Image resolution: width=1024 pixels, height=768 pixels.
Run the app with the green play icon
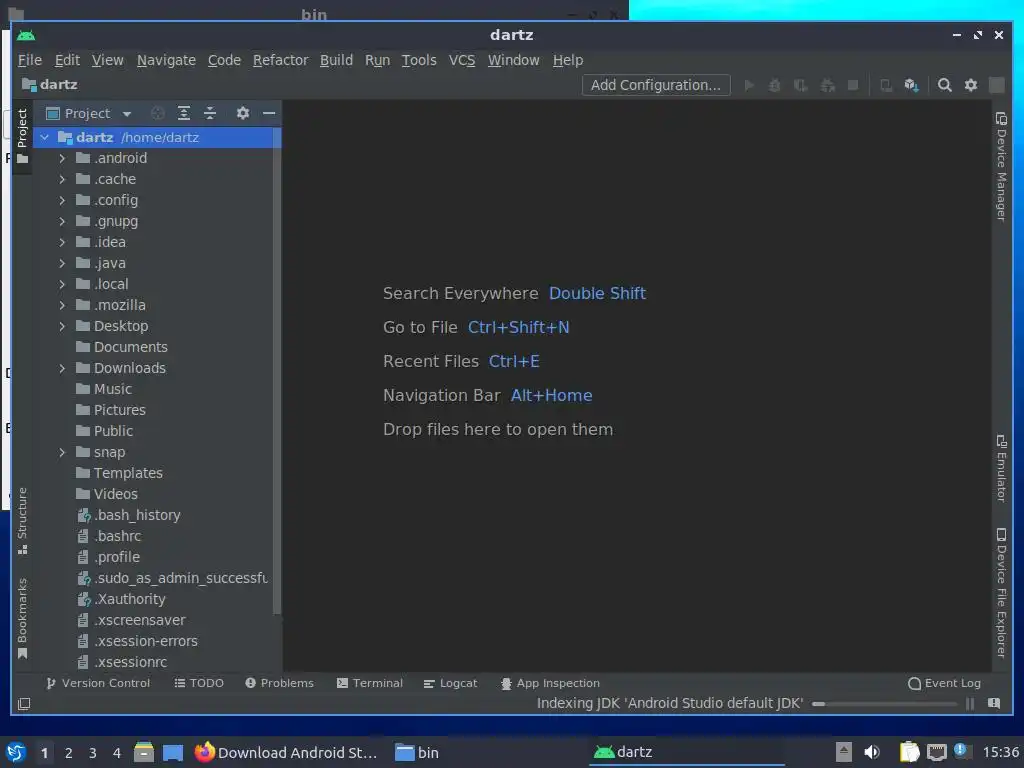click(749, 85)
